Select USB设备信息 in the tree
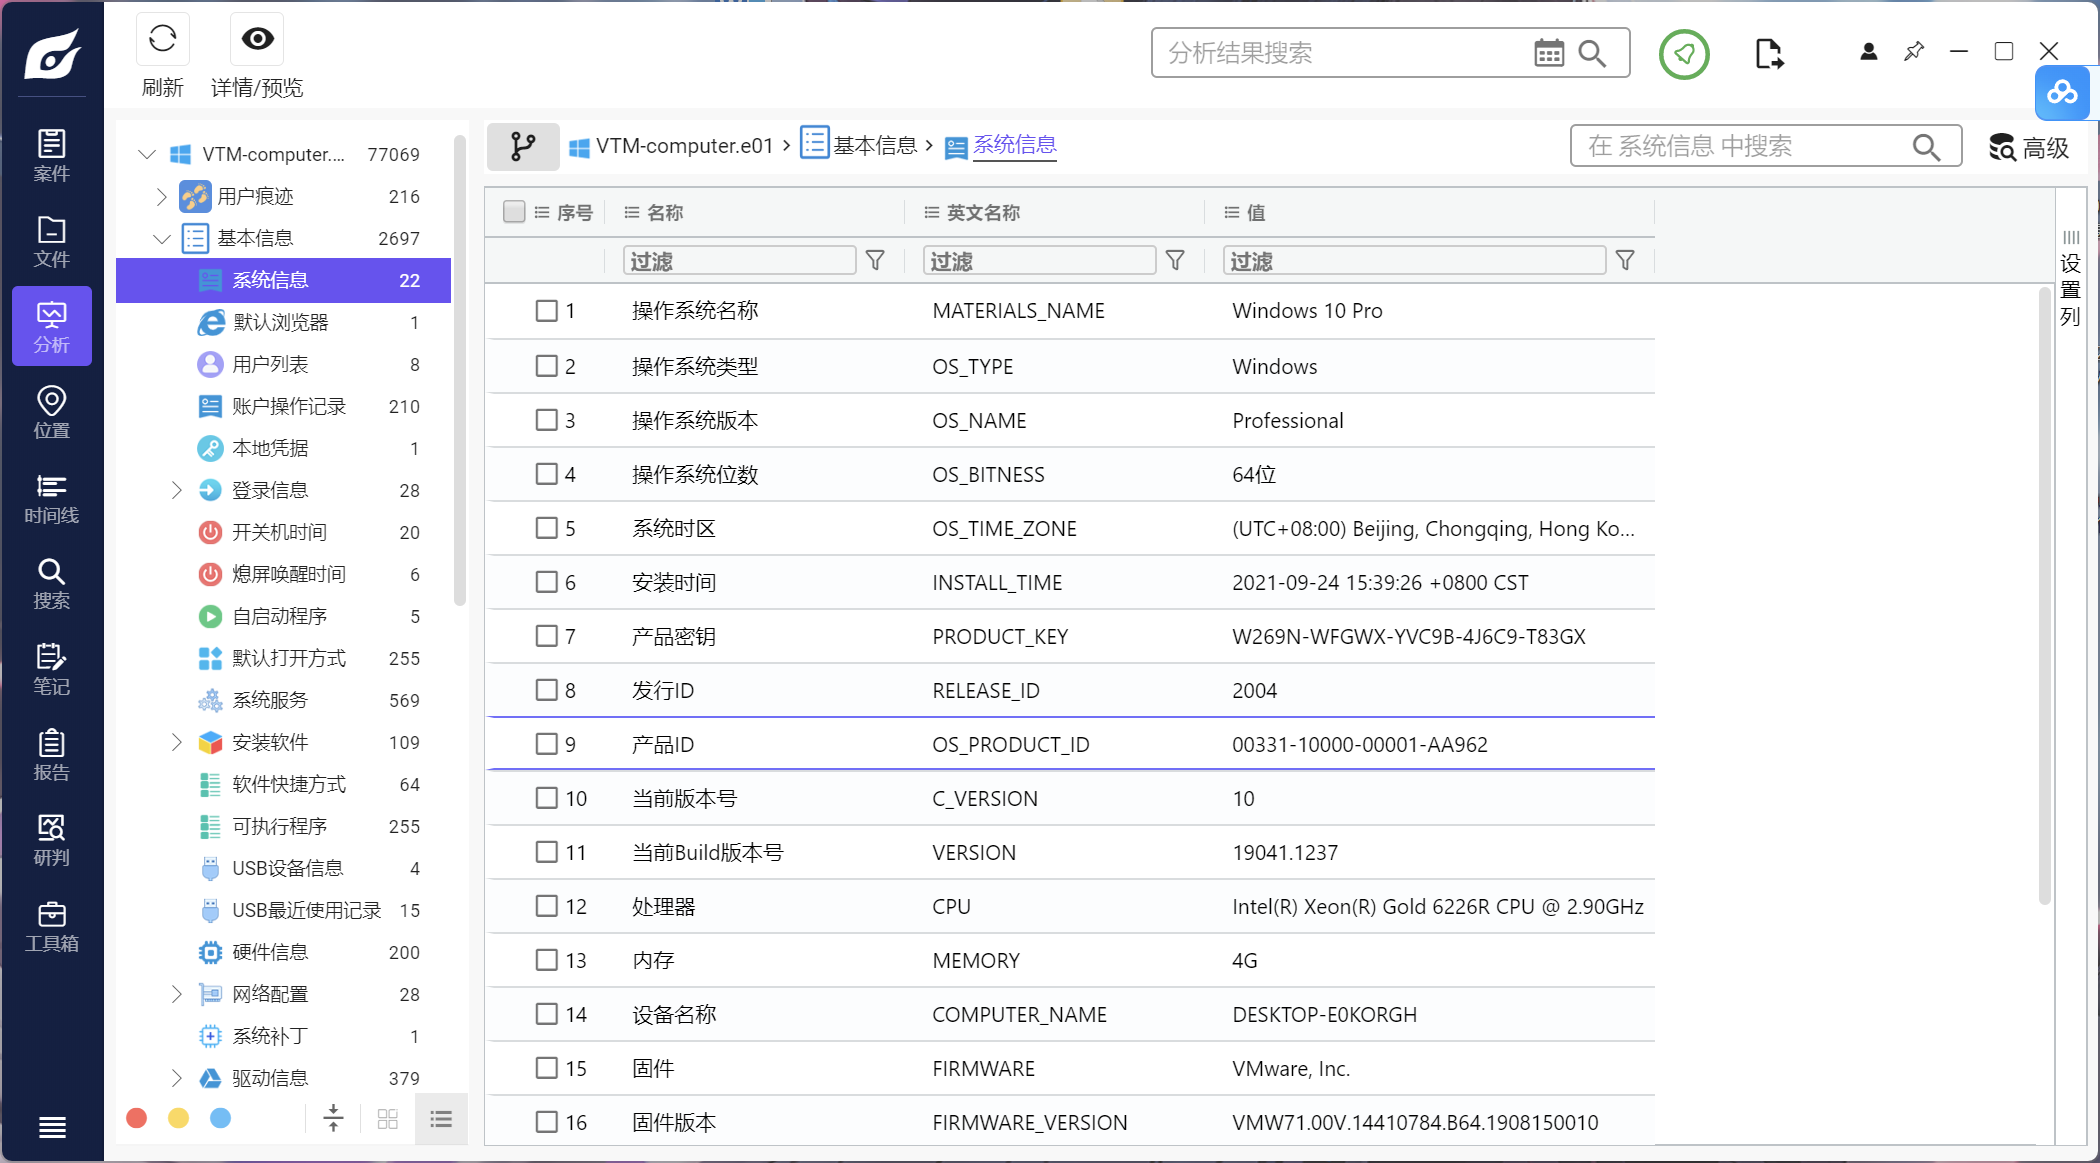The image size is (2100, 1163). [x=284, y=868]
